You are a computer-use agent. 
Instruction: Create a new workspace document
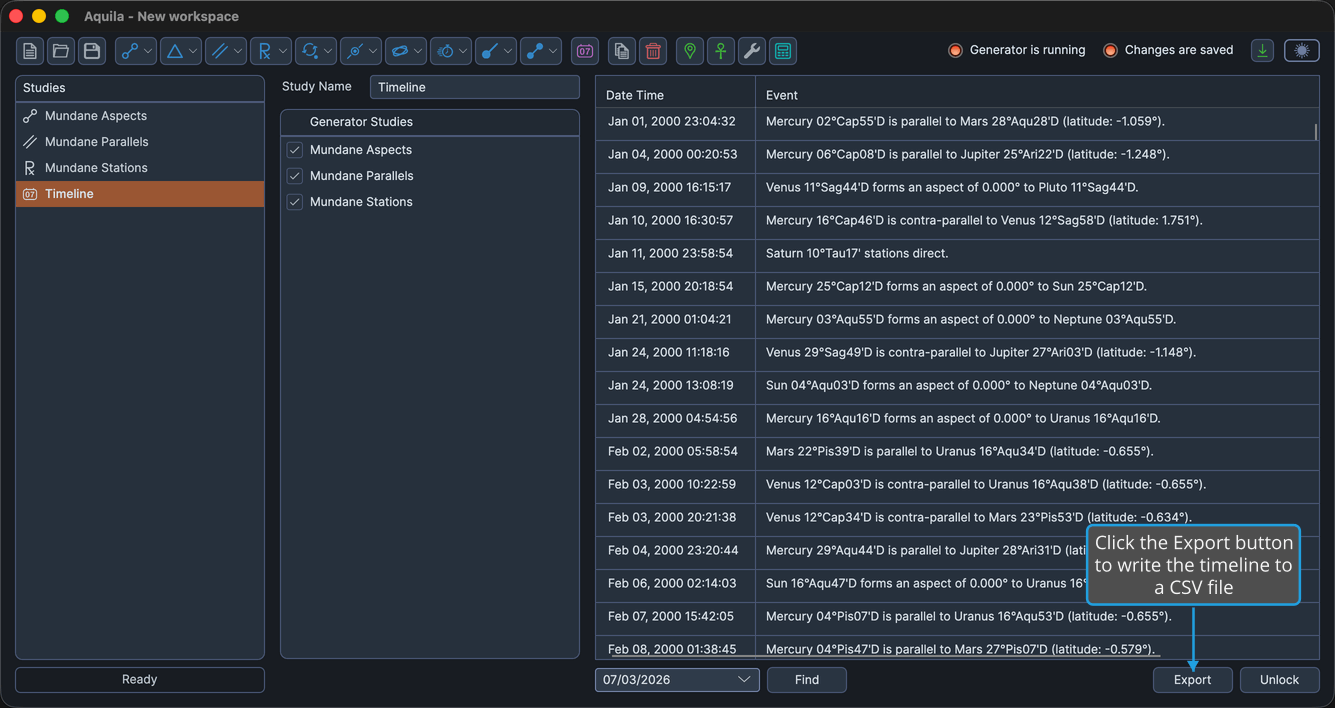point(30,51)
